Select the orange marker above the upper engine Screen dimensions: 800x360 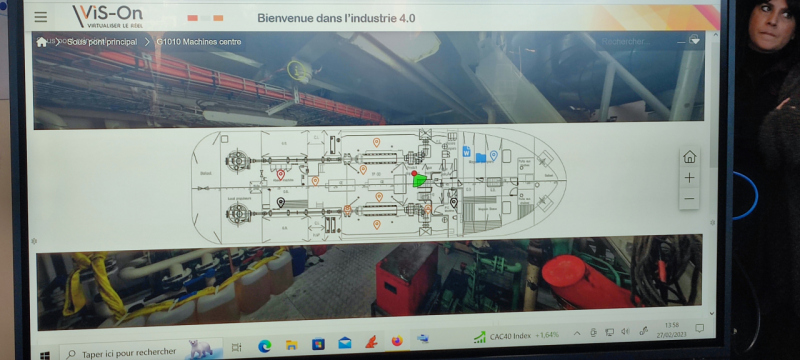(x=377, y=142)
